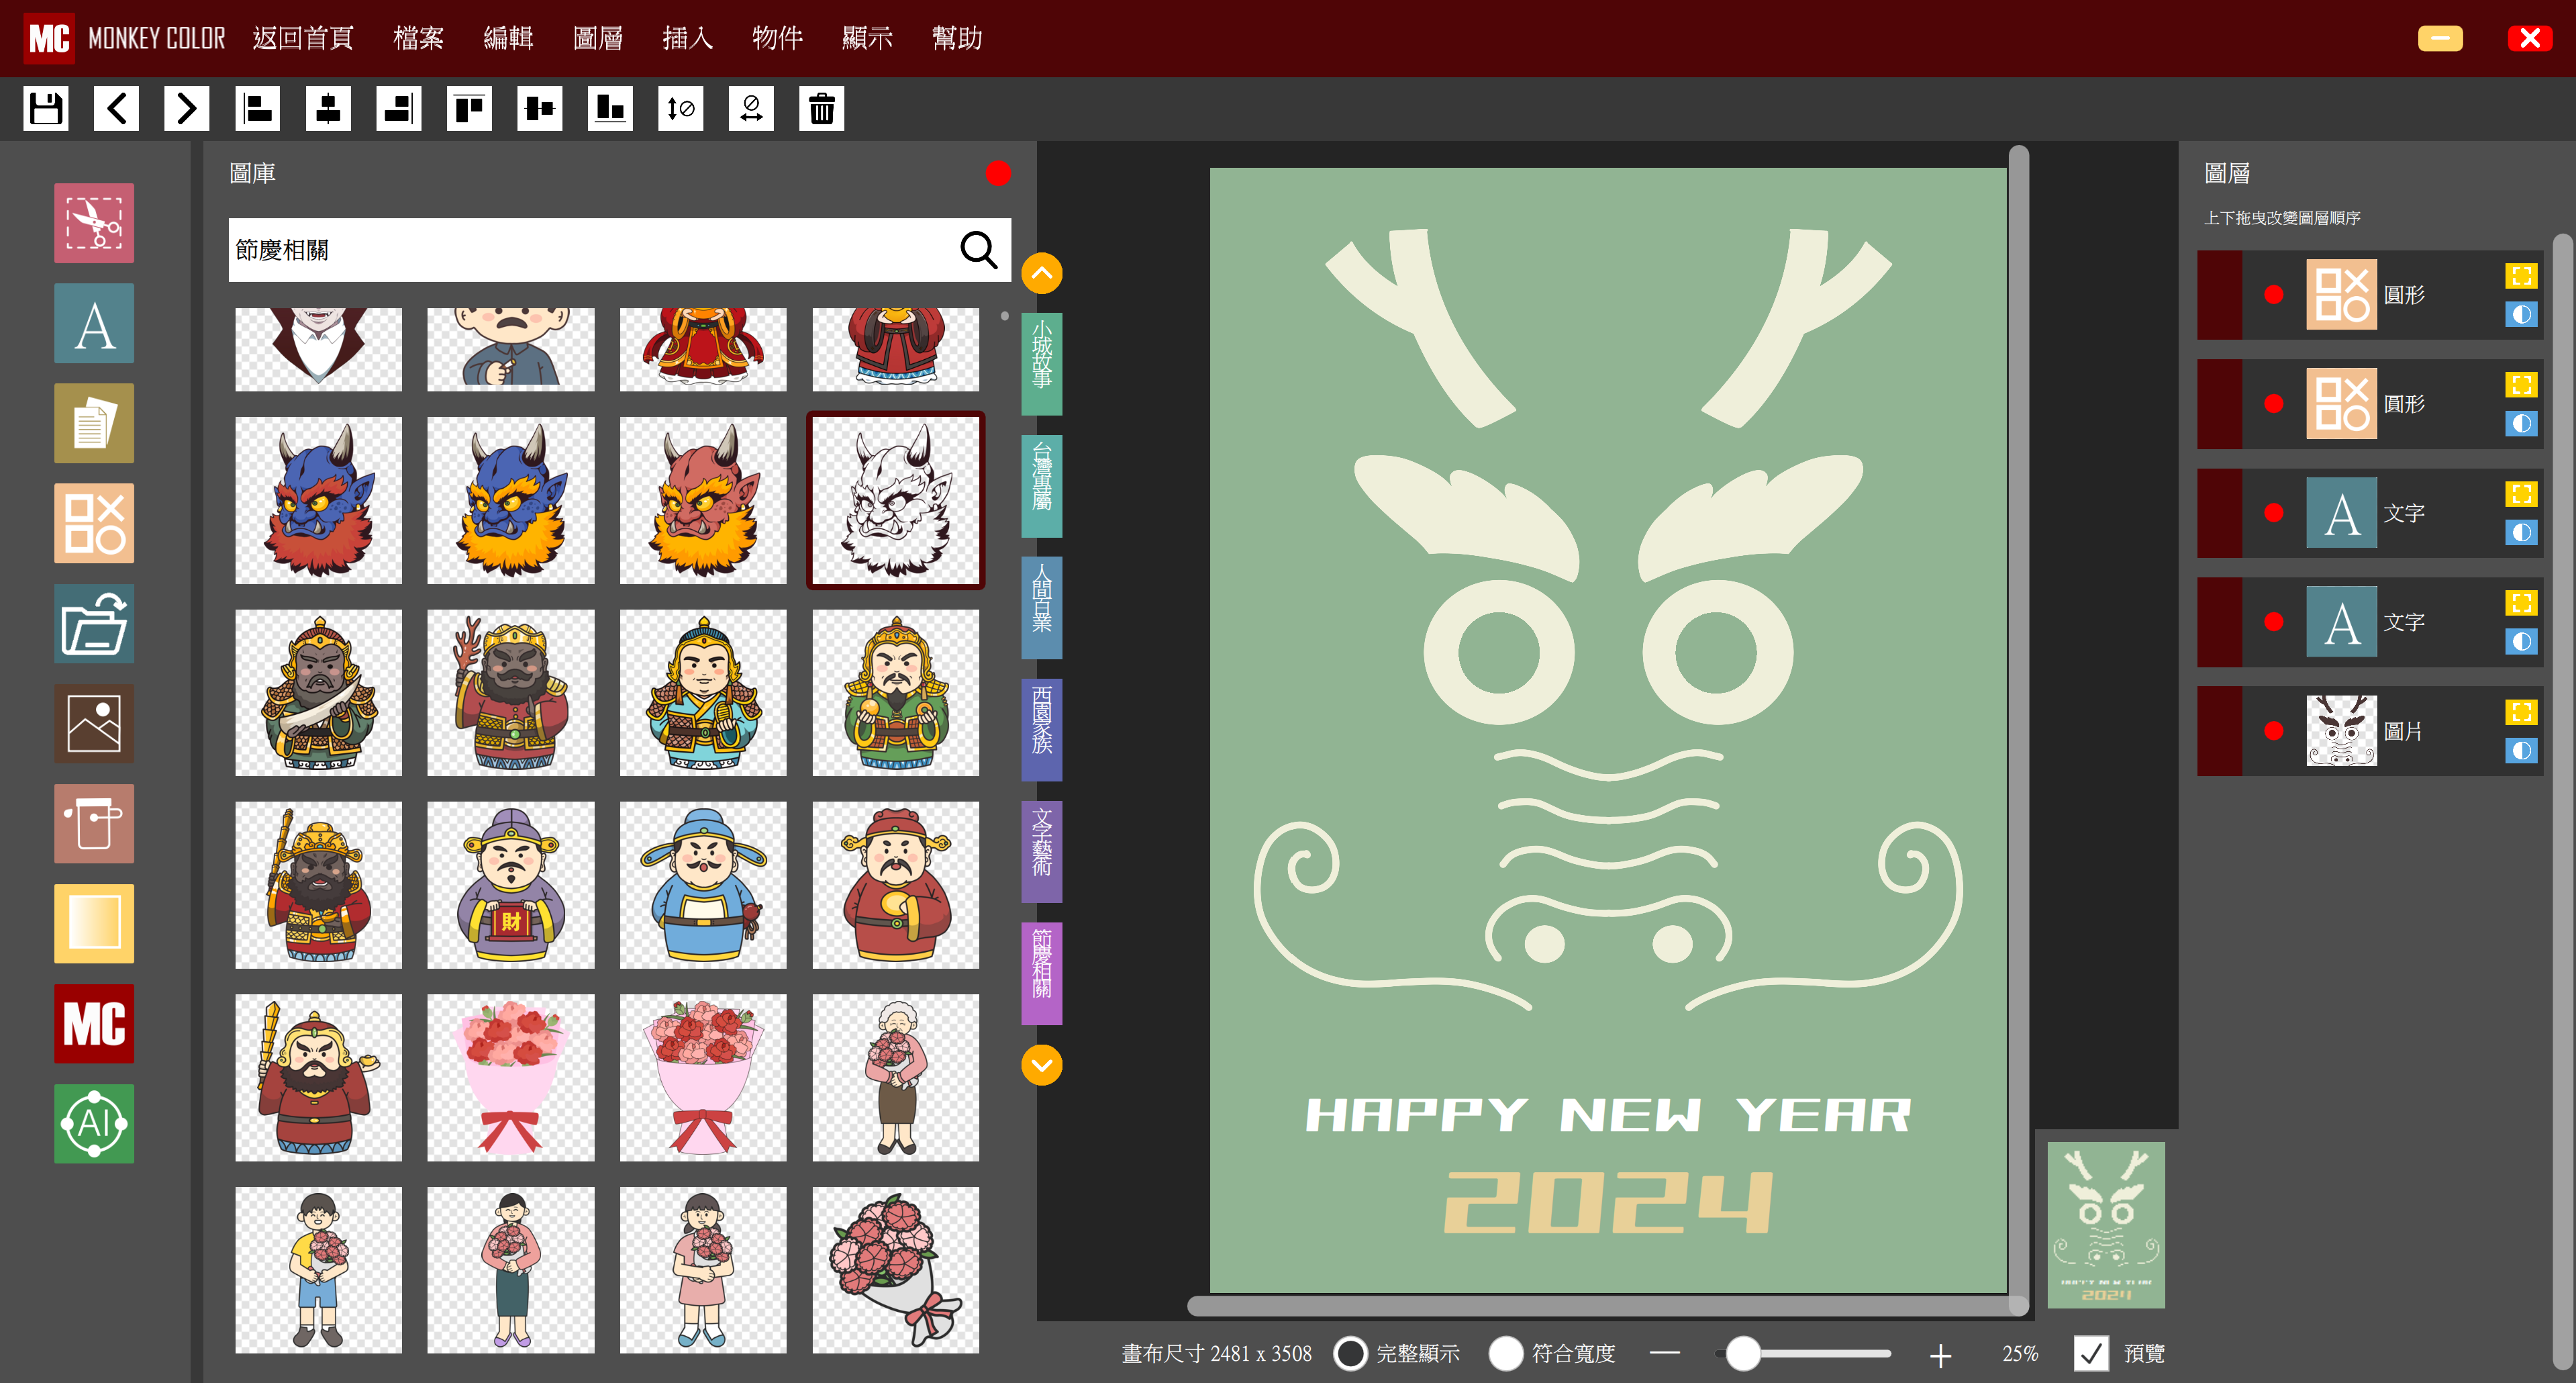Screen dimensions: 2576x1383
Task: Delete selection with the trash icon
Action: click(822, 108)
